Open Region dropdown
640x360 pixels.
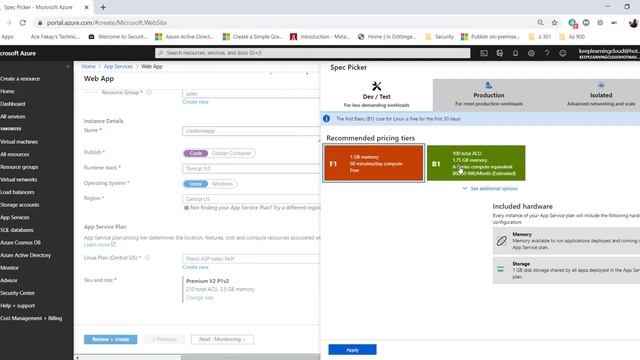pos(251,199)
